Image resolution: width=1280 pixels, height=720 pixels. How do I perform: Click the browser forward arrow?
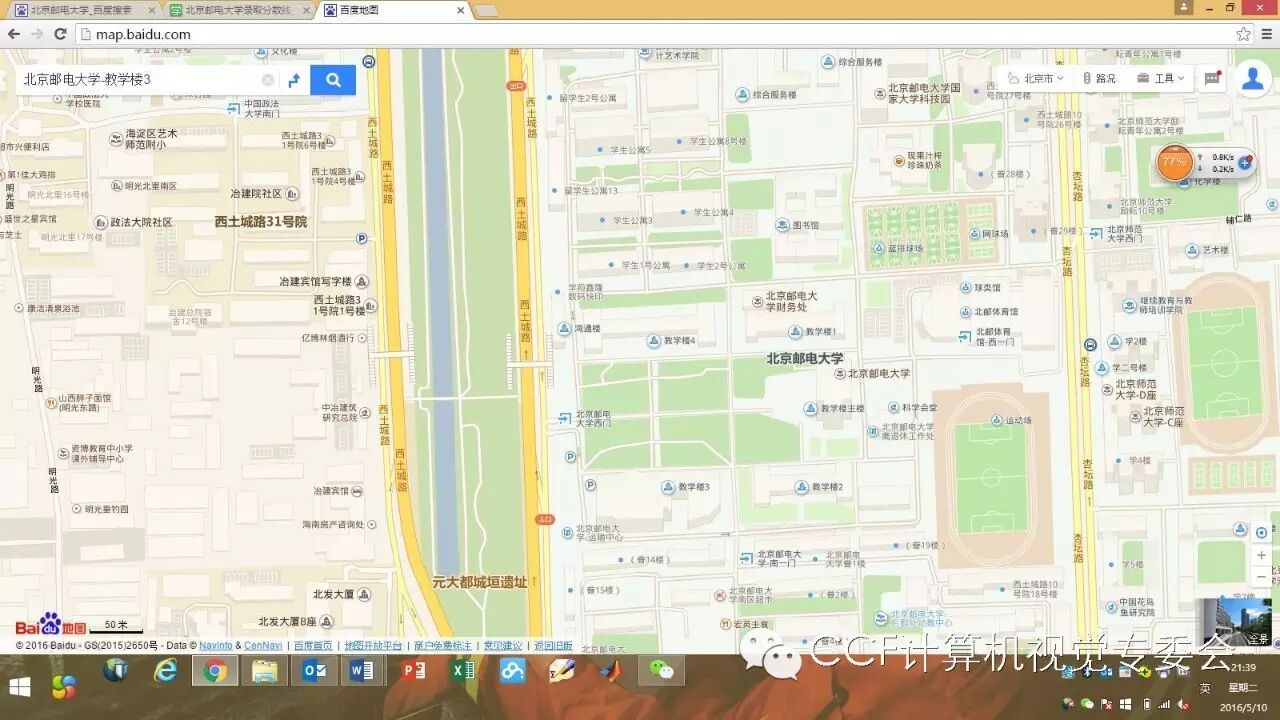[37, 34]
